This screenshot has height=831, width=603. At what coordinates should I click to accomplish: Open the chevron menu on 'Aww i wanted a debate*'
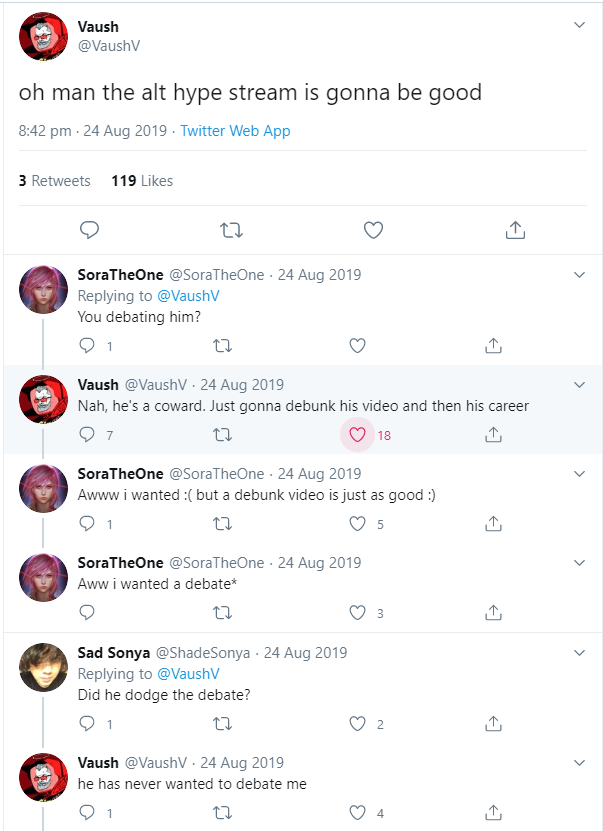click(x=579, y=563)
